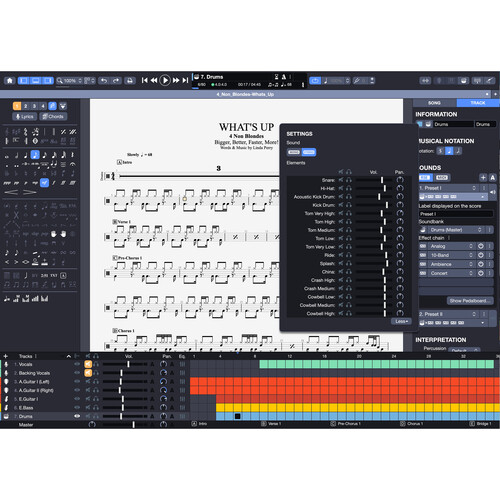
Task: Toggle mute on the Vocals track
Action: coord(88,364)
